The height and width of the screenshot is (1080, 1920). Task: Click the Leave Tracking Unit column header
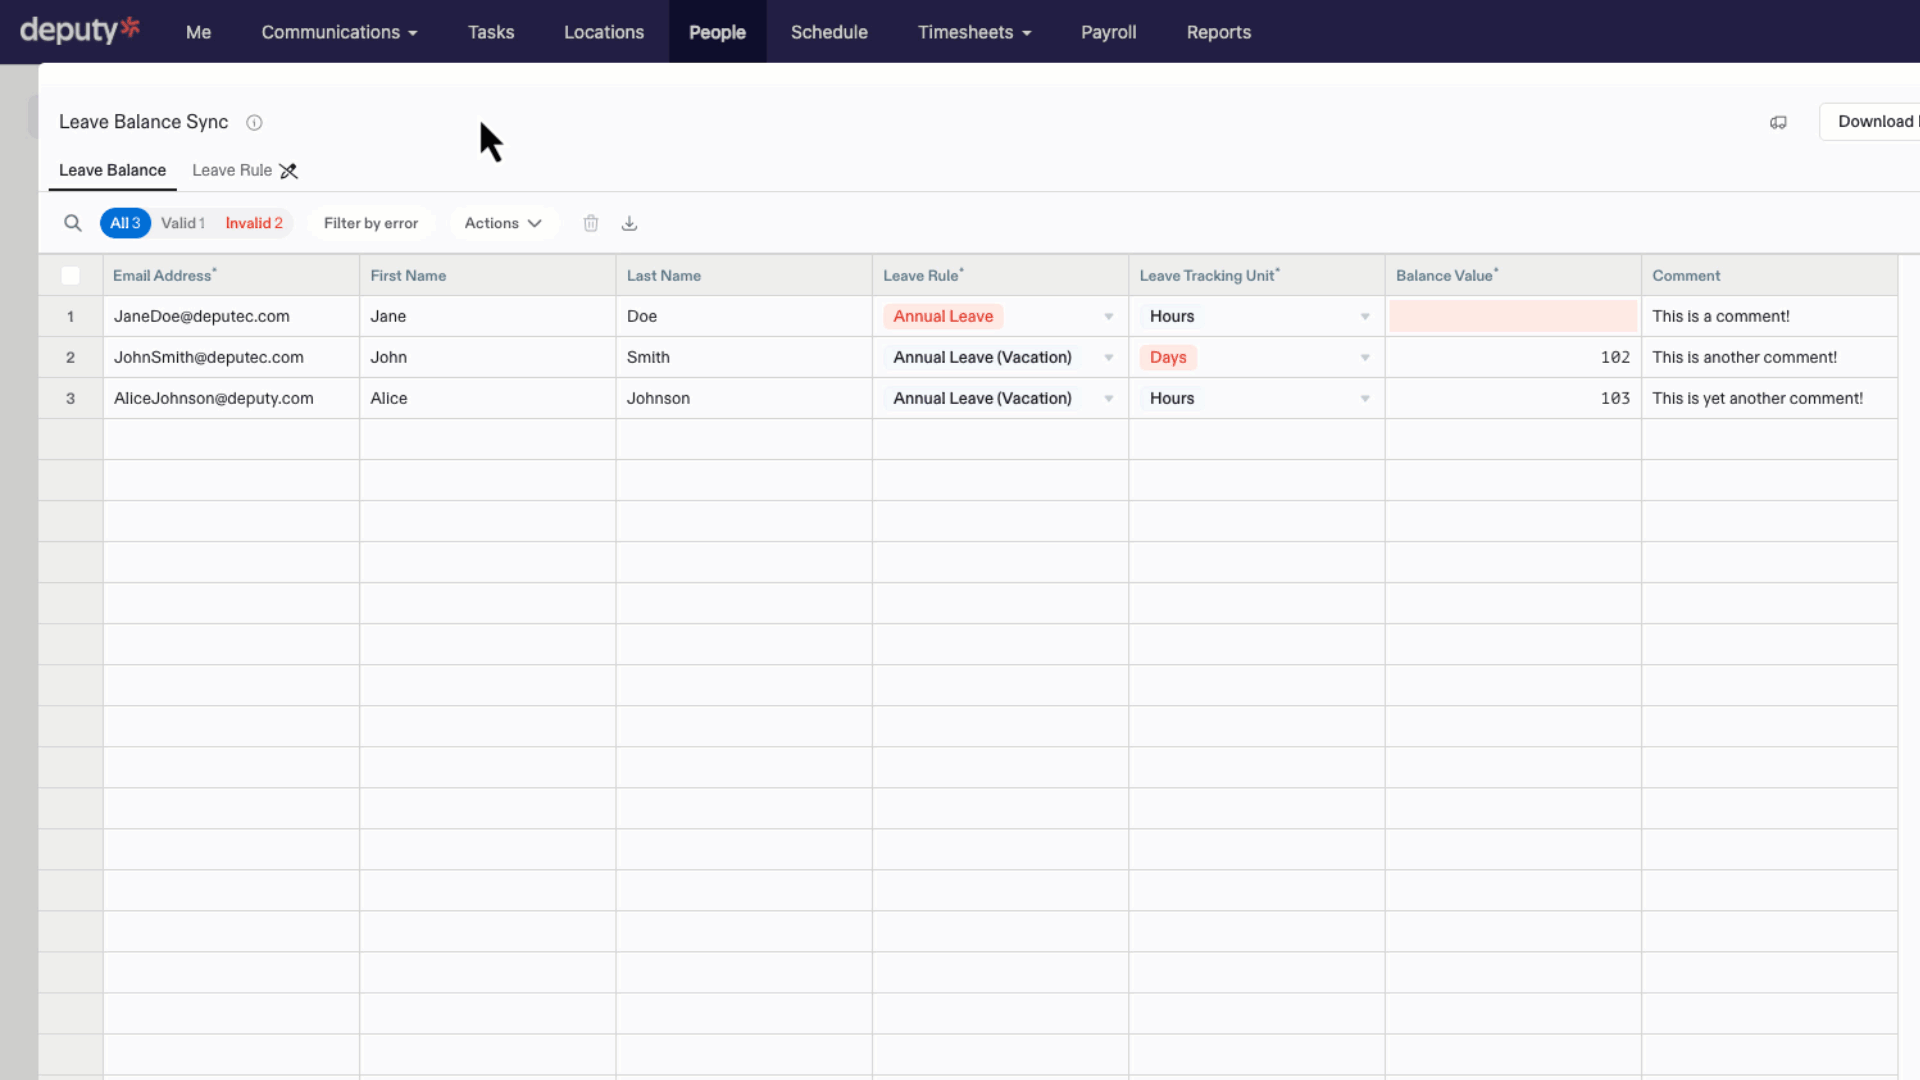pos(1257,275)
